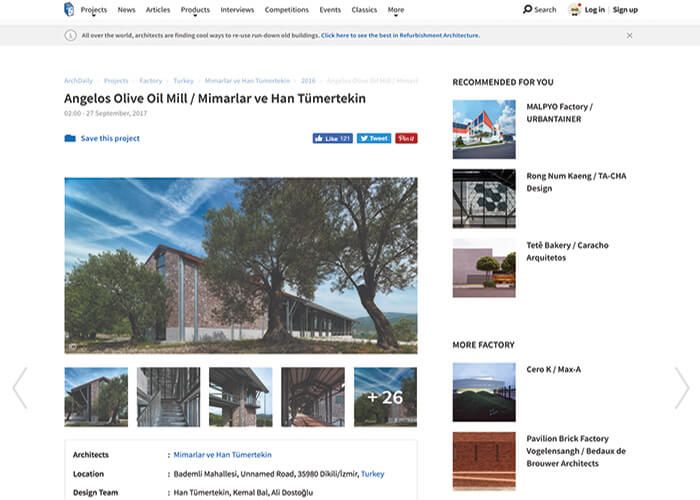
Task: Open the +26 more photos thumbnail
Action: 385,397
